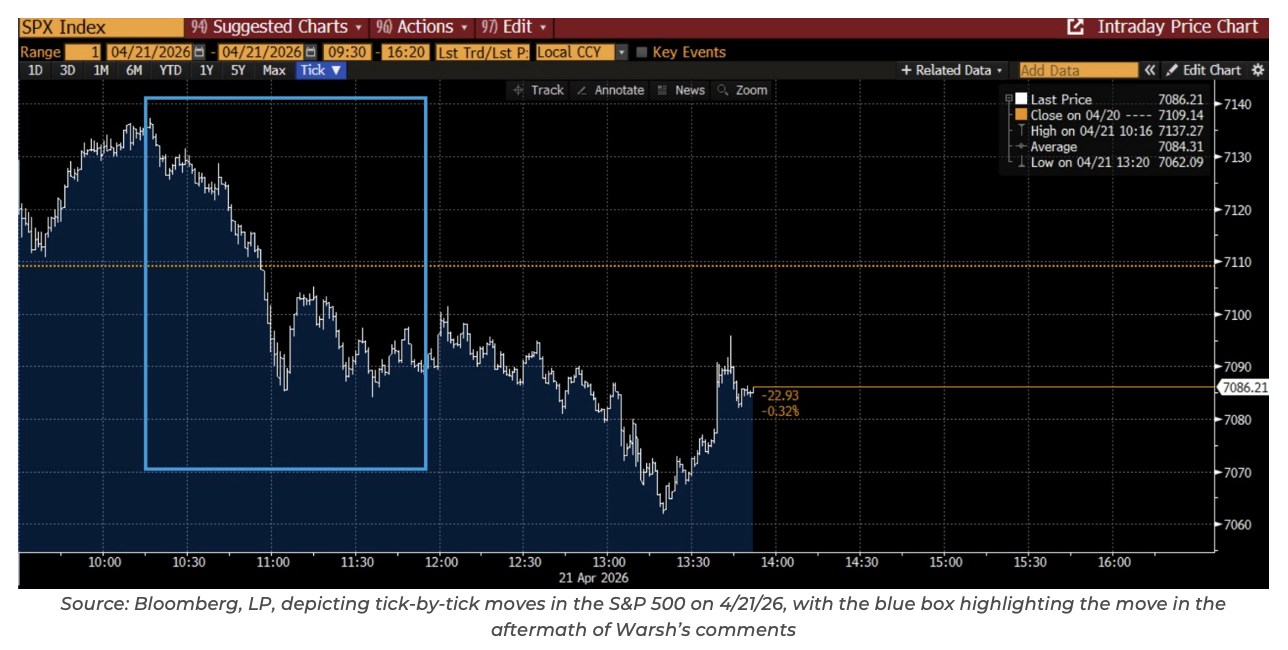Viewport: 1288px width, 650px height.
Task: Enable the Key Events checkbox
Action: coord(642,52)
